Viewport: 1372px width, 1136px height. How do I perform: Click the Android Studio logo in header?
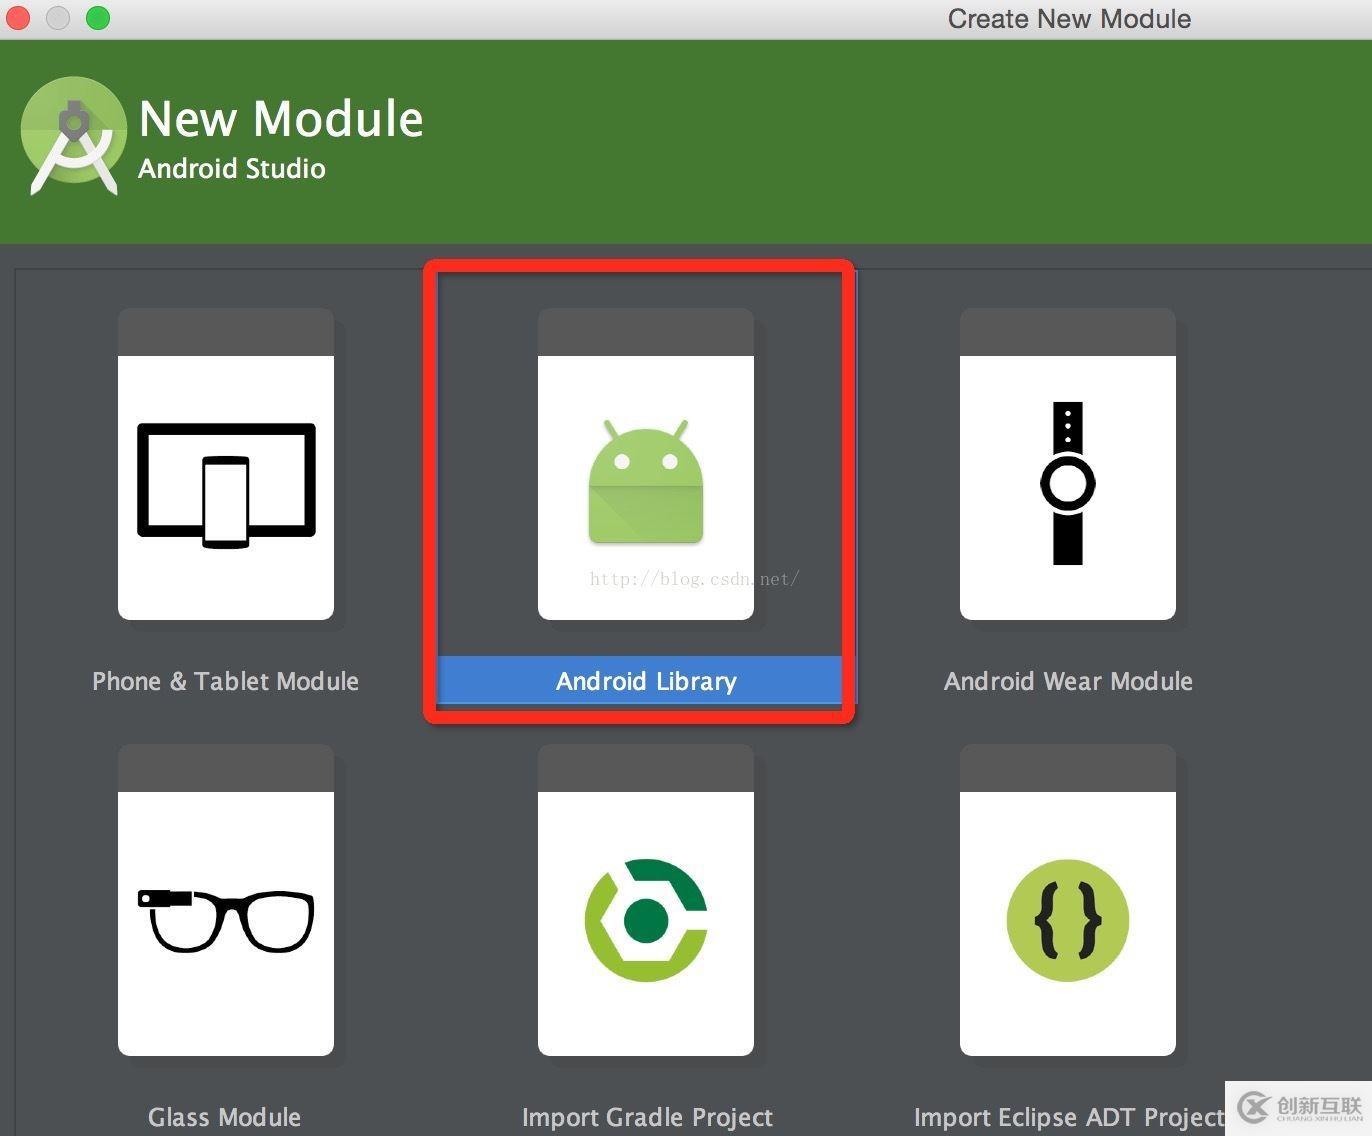point(74,136)
